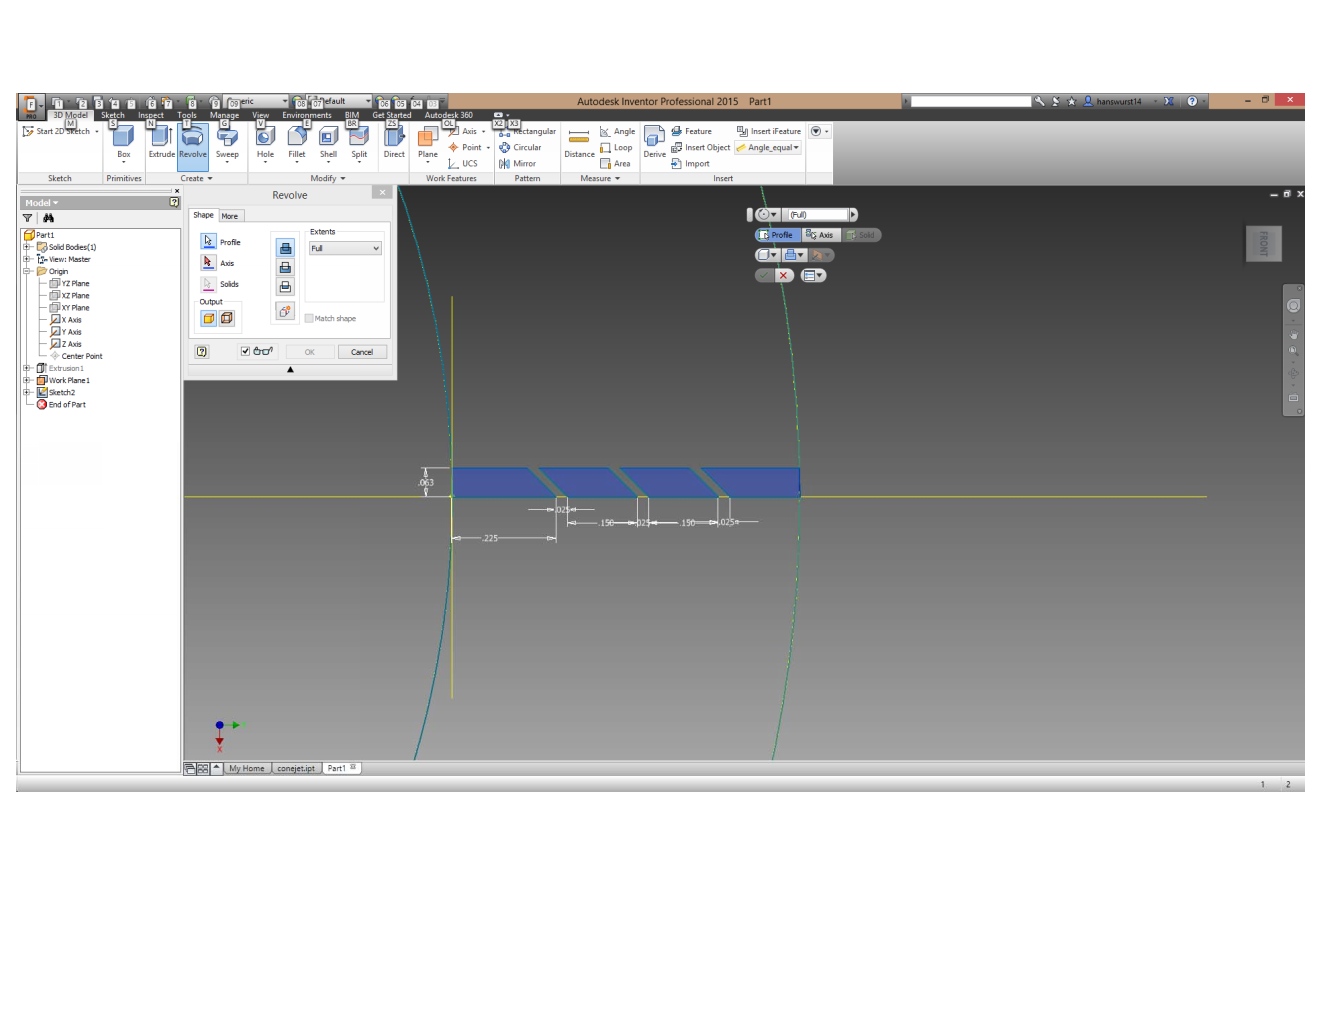Toggle the preview eyeglasses checkbox in Revolve dialog

(245, 351)
